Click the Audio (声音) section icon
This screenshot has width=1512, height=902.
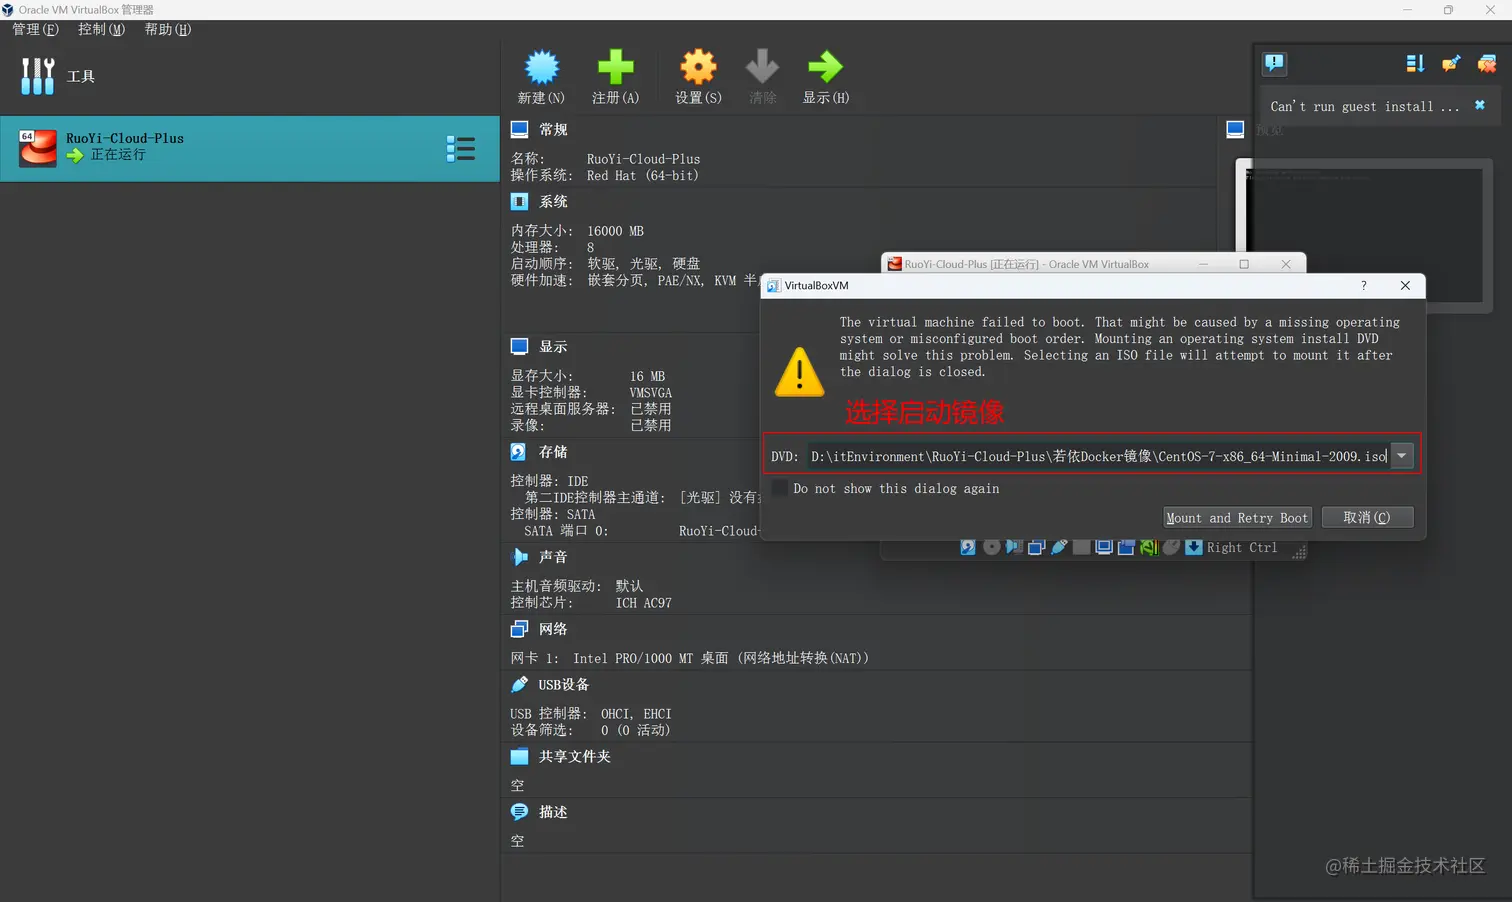pos(519,556)
